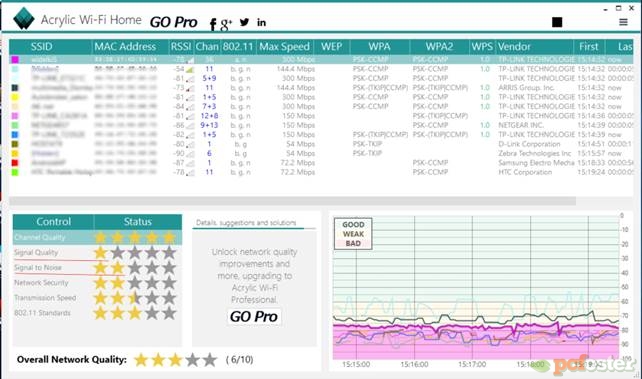The height and width of the screenshot is (379, 642).
Task: Open the LinkedIn icon
Action: point(261,23)
